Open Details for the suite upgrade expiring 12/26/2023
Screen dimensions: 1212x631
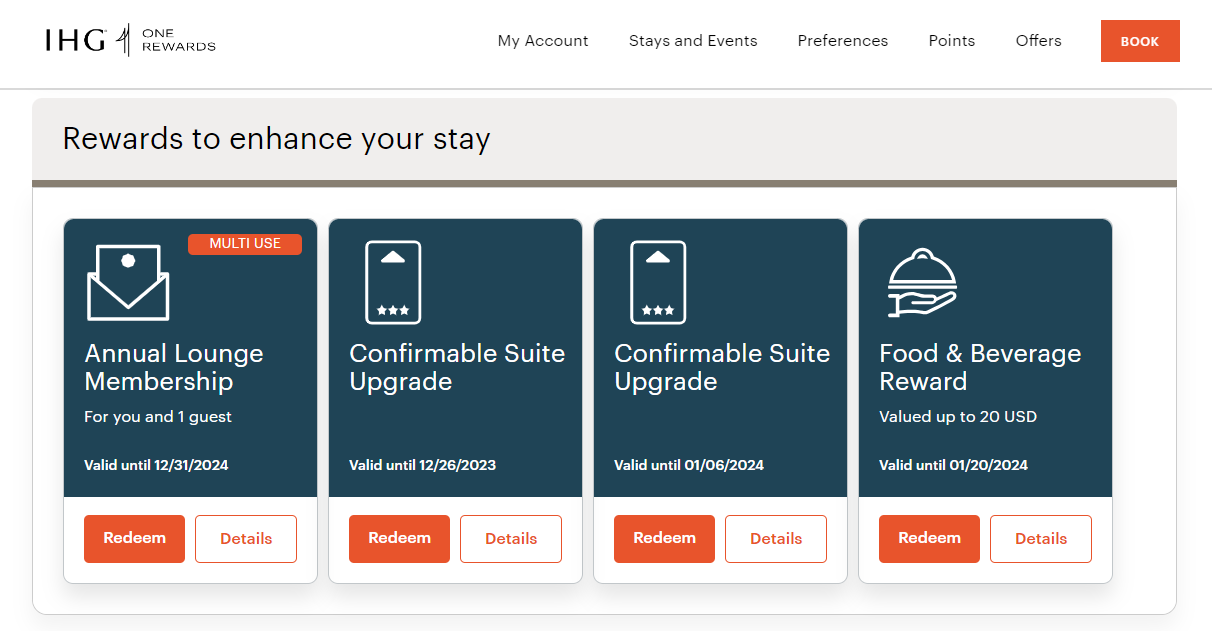(x=511, y=538)
